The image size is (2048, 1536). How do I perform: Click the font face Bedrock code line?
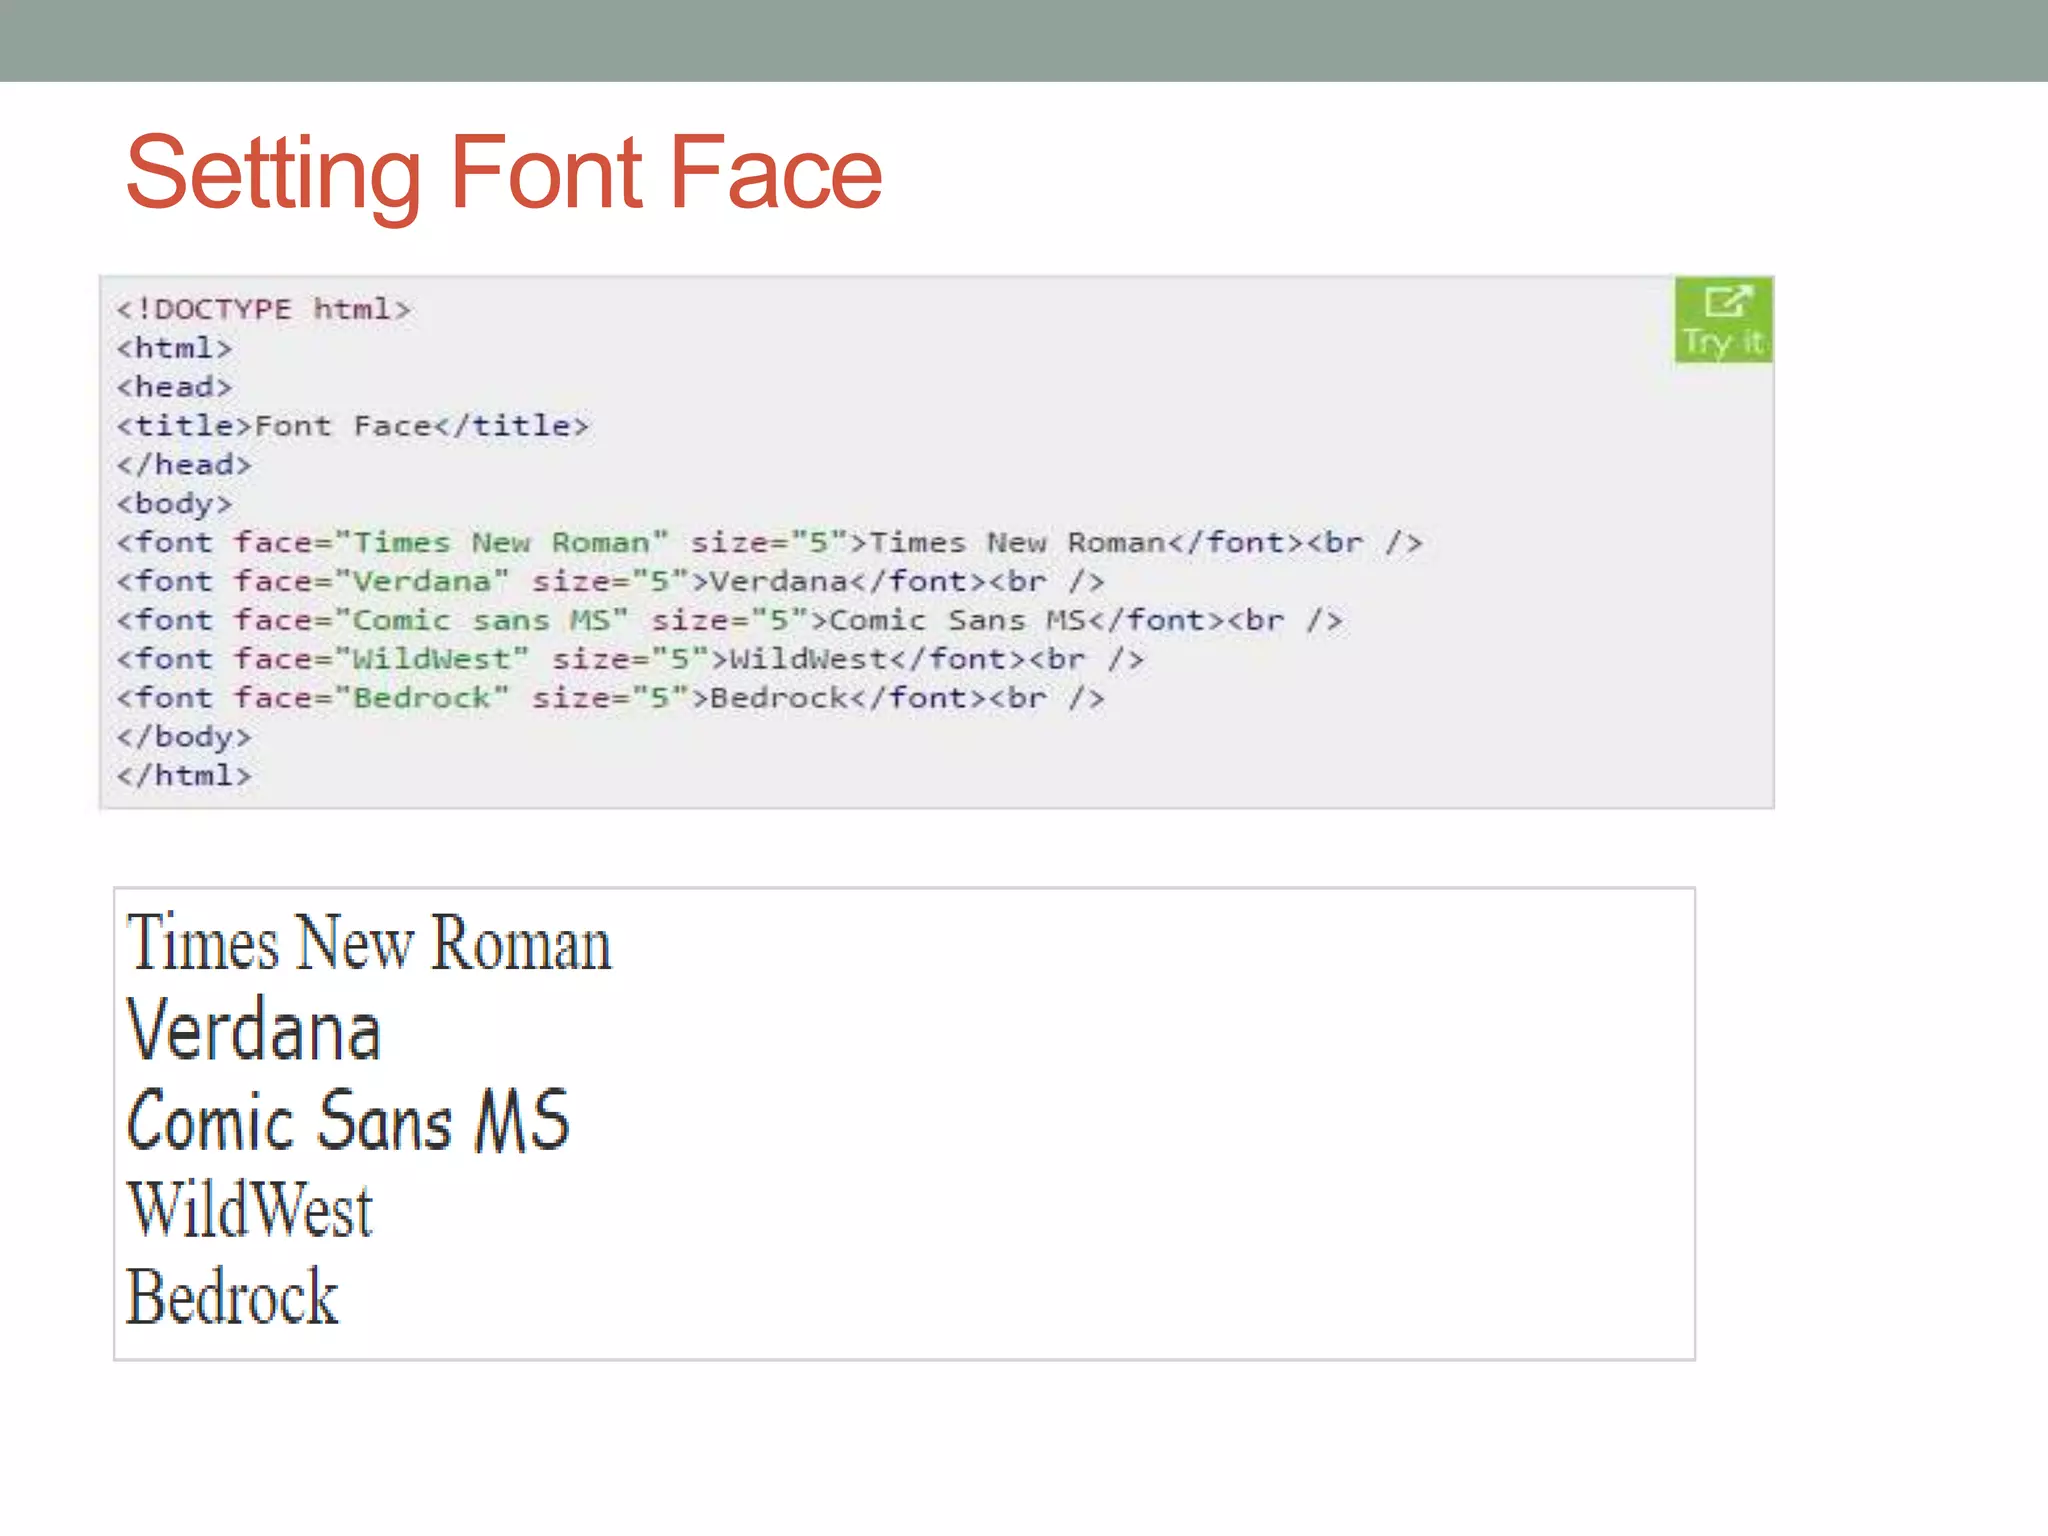point(611,698)
